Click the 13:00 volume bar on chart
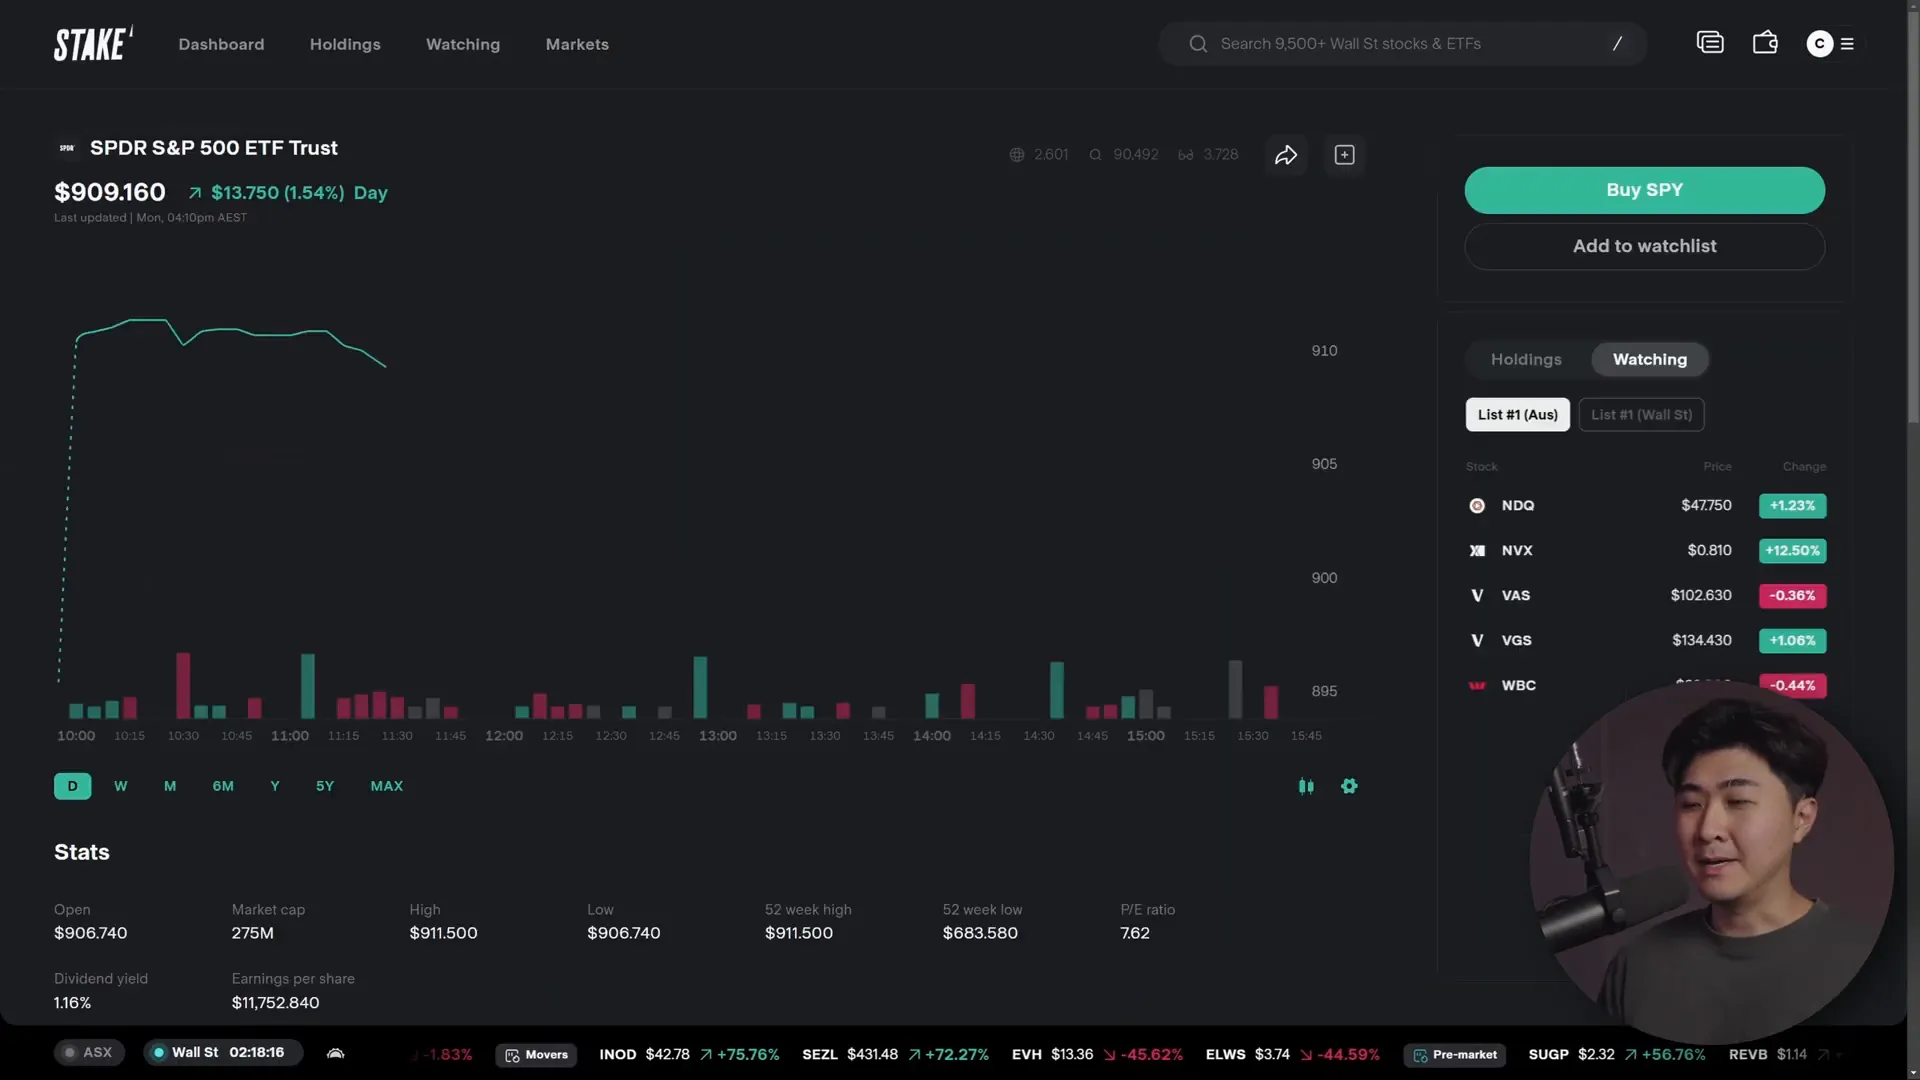Image resolution: width=1920 pixels, height=1080 pixels. click(x=700, y=687)
